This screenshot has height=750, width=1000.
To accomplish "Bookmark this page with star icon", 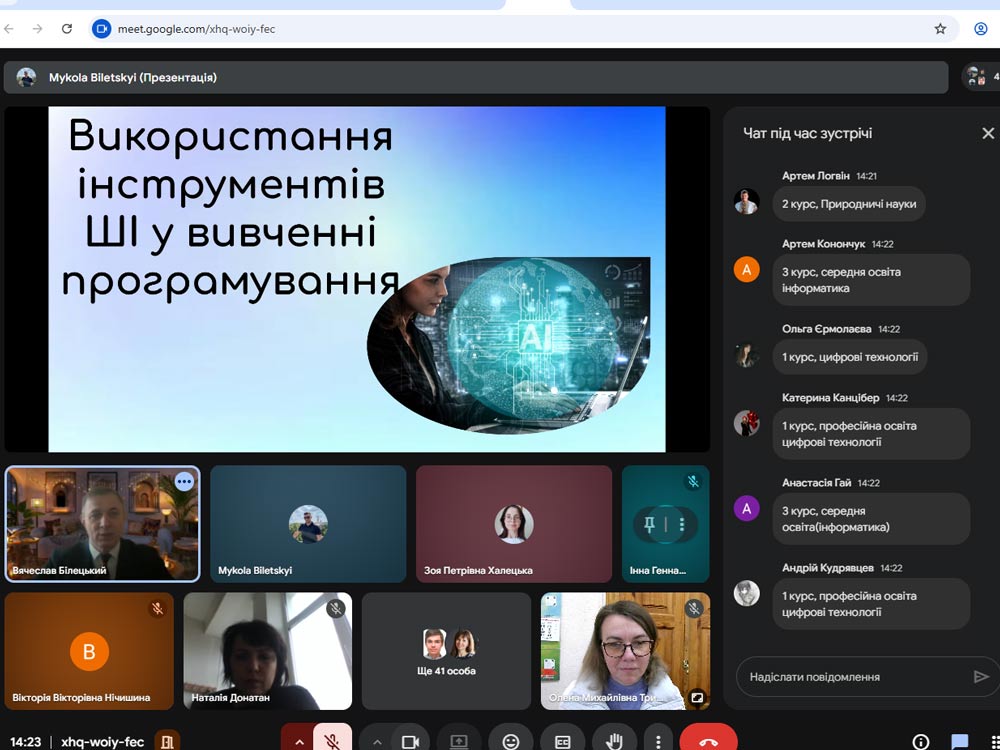I will (940, 29).
